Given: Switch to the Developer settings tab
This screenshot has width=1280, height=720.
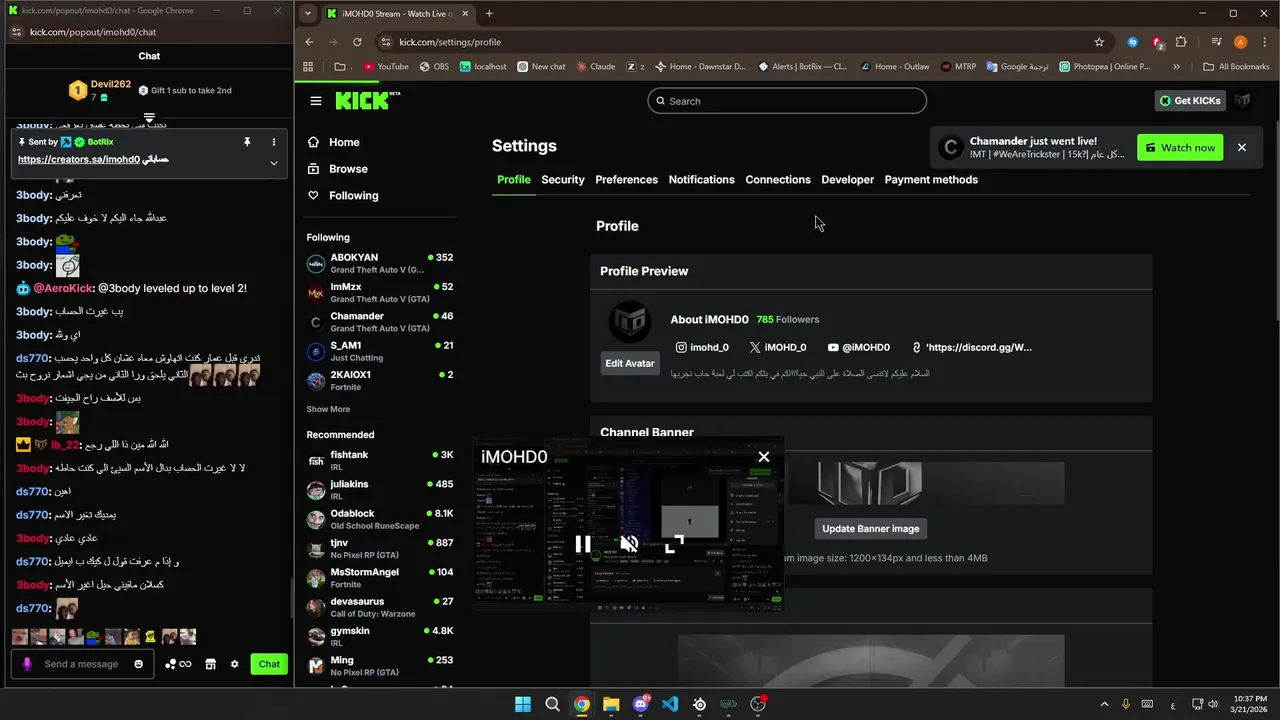Looking at the screenshot, I should coord(847,180).
